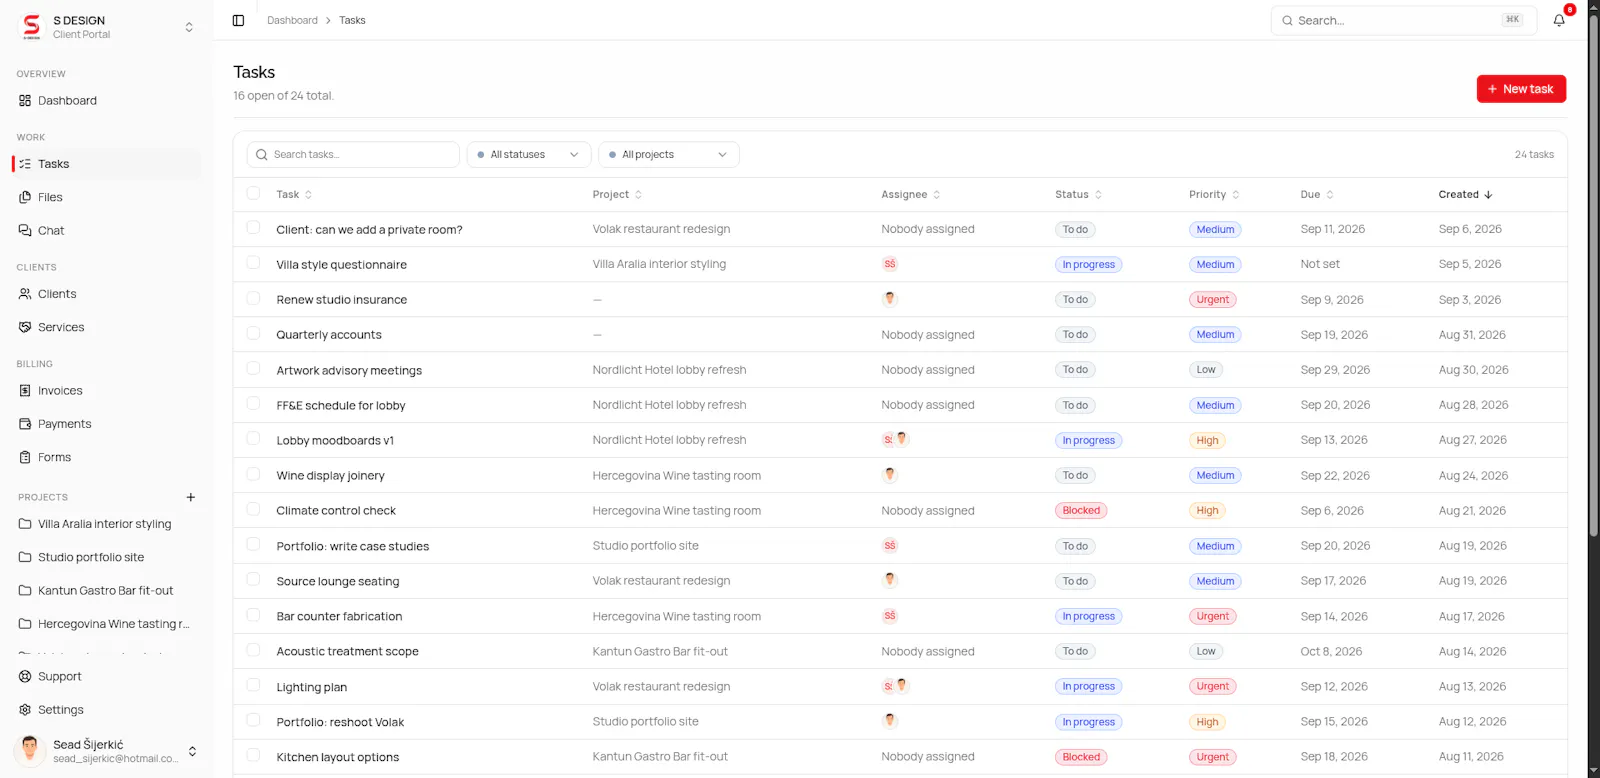This screenshot has width=1600, height=778.
Task: Check the Lighting plan task
Action: [x=253, y=686]
